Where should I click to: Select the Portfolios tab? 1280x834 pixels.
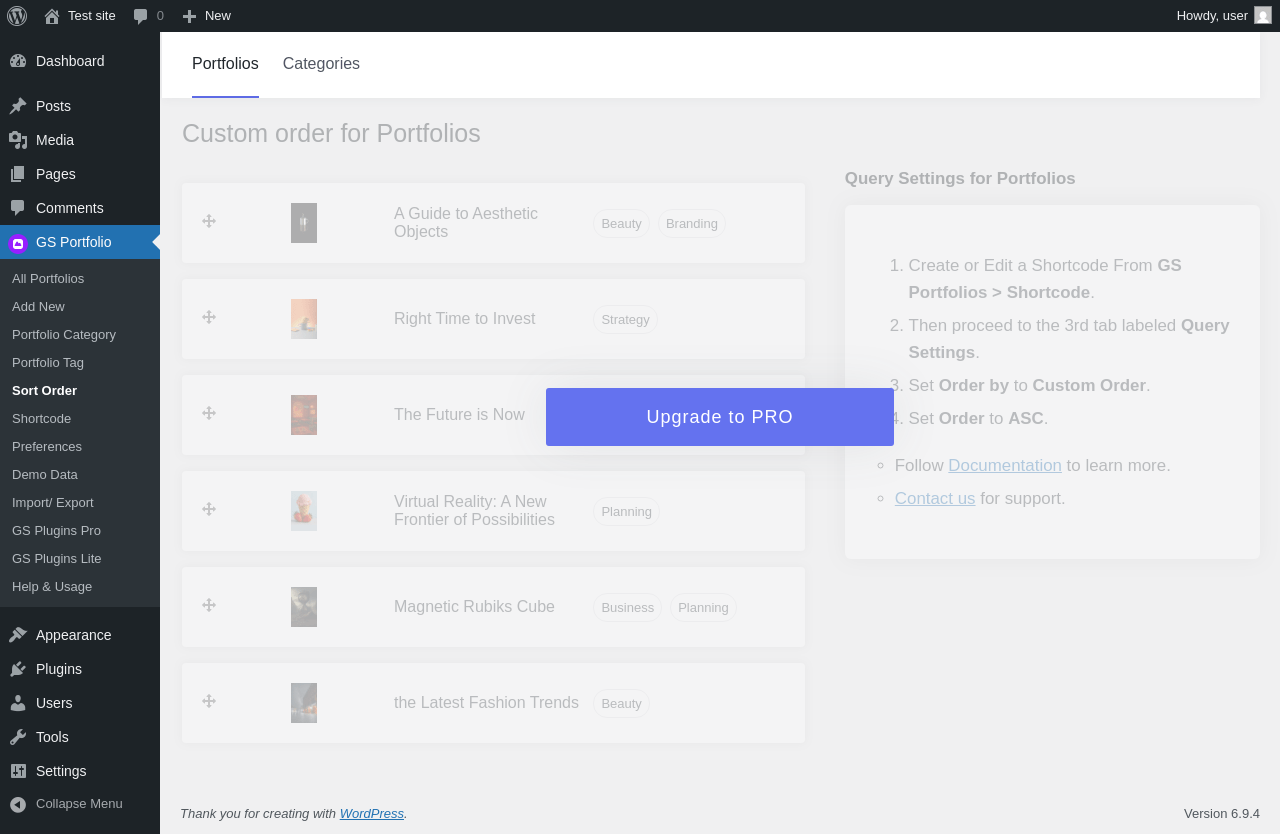coord(225,64)
